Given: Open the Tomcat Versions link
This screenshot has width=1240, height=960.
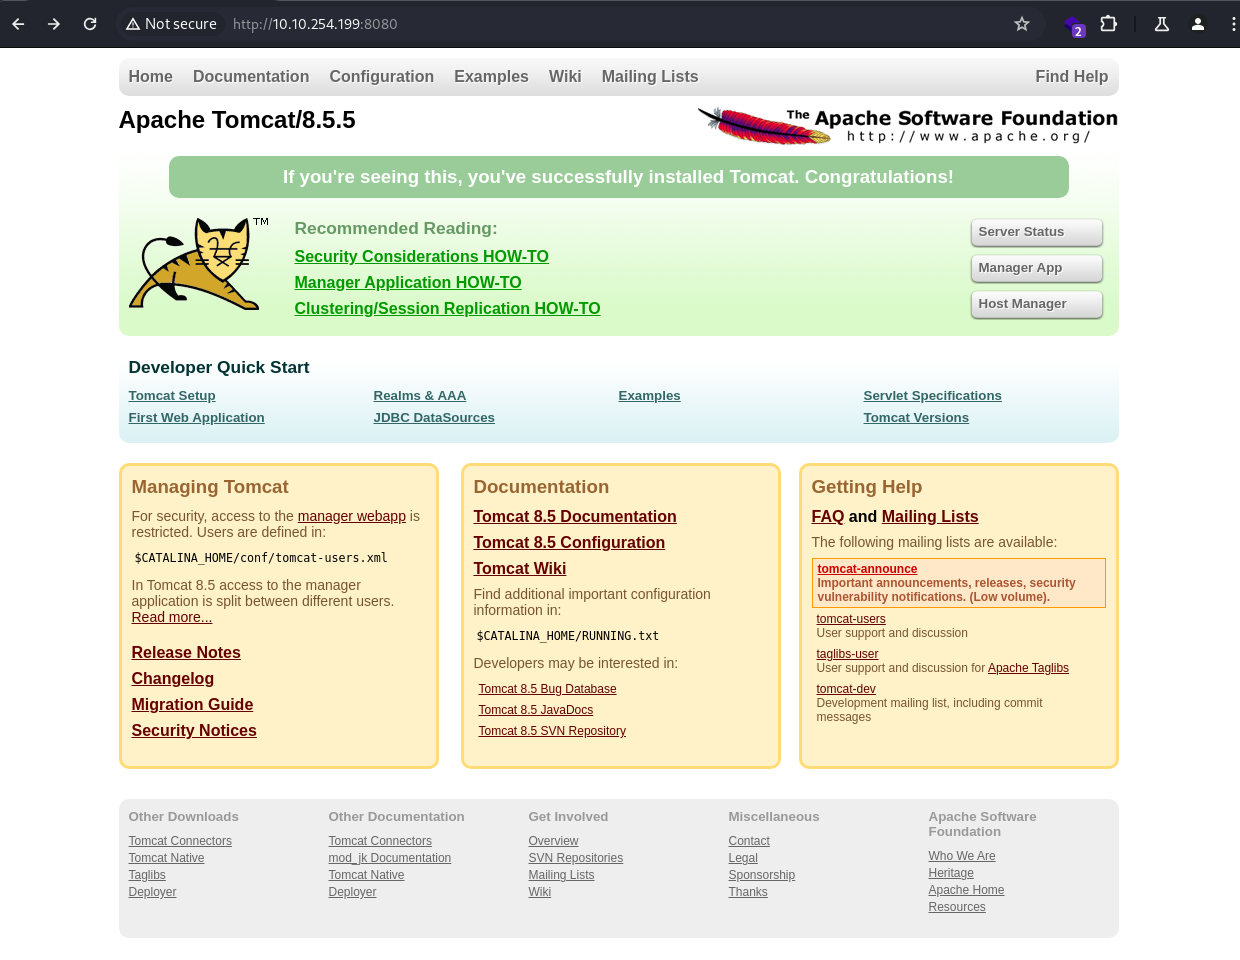Looking at the screenshot, I should 916,418.
